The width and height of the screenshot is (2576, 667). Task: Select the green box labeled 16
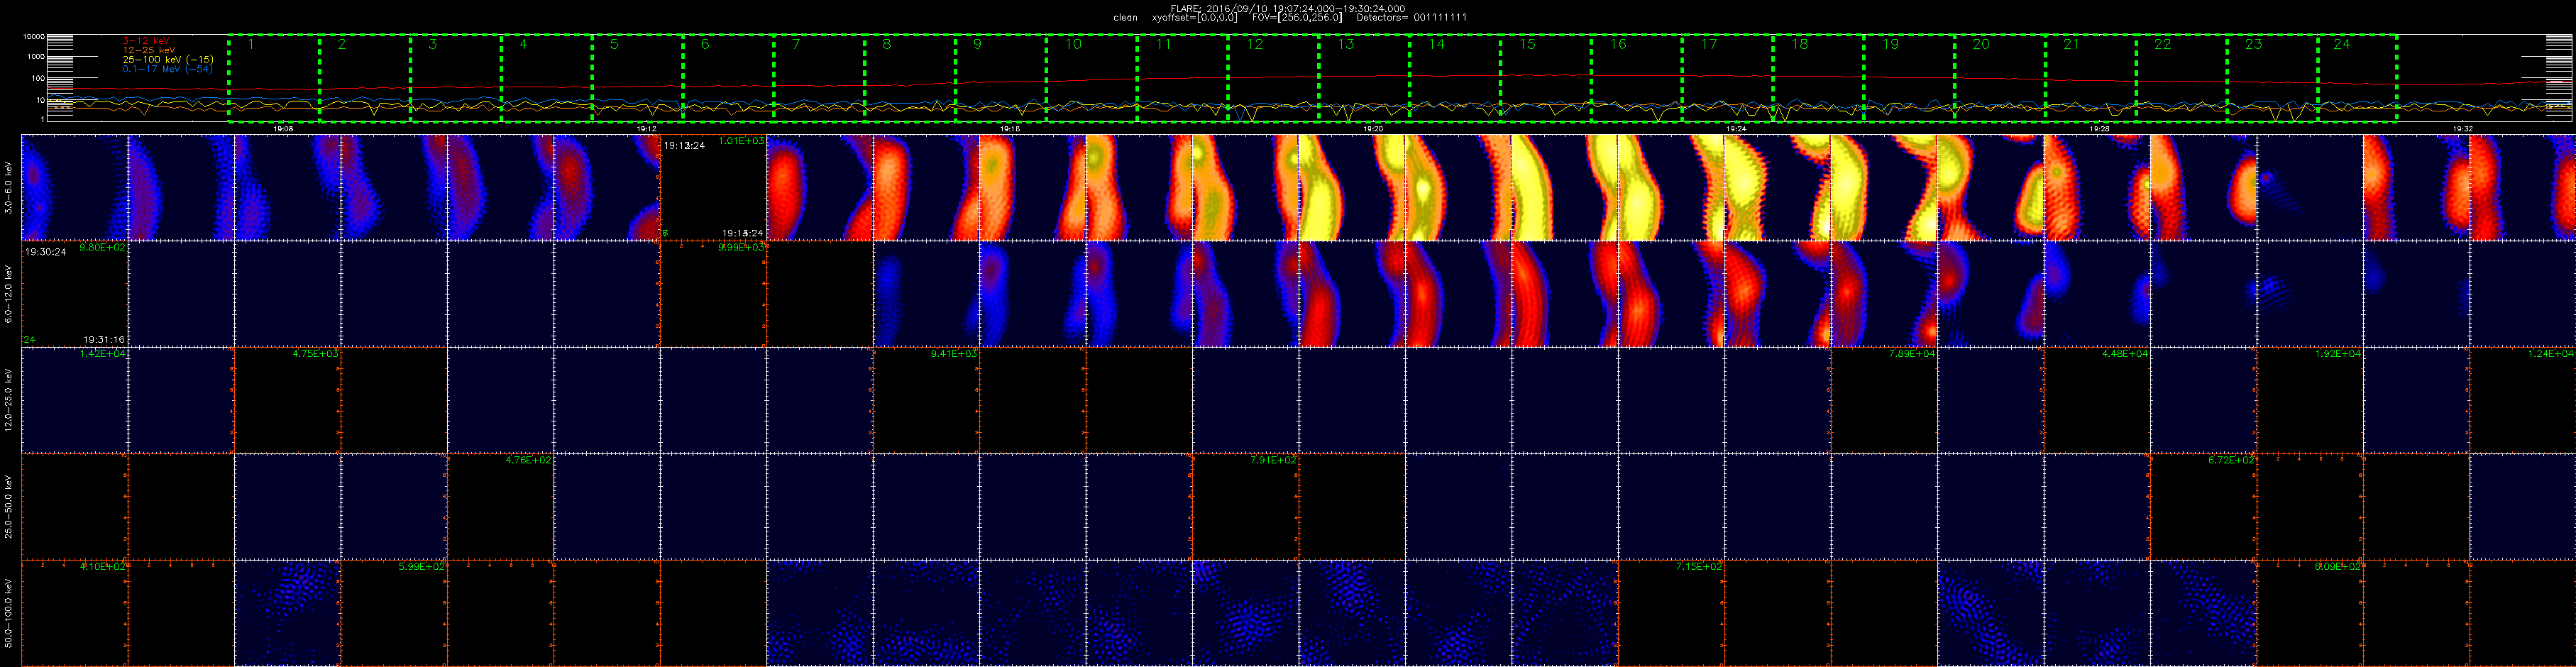[1636, 78]
